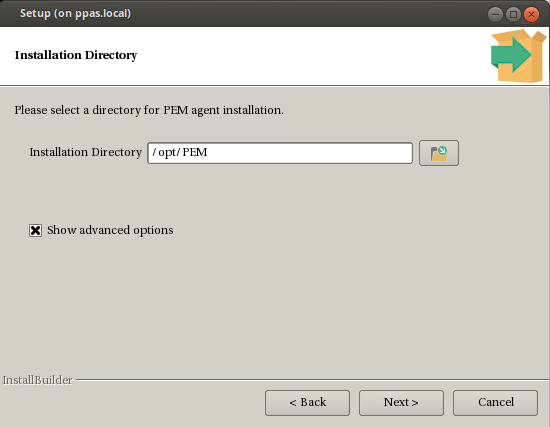Maximize the Setup window
550x427 pixels.
[514, 14]
